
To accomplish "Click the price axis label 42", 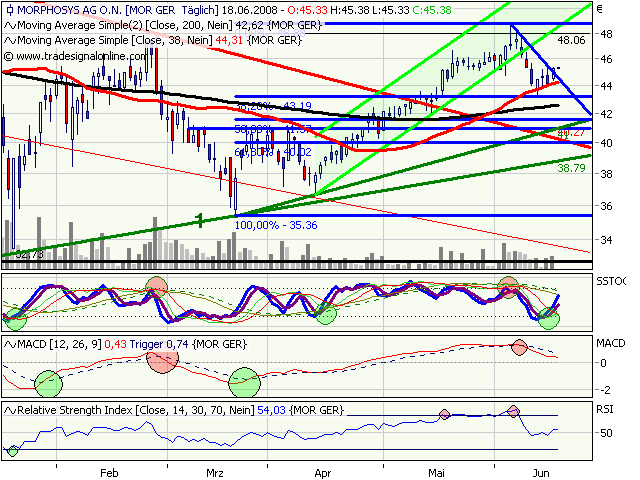I will pyautogui.click(x=606, y=114).
